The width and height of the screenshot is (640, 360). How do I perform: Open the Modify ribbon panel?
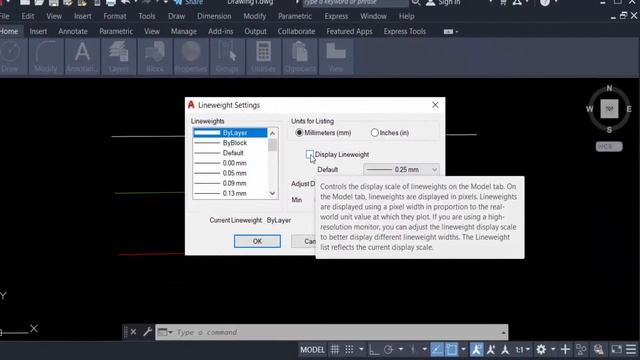coord(46,57)
